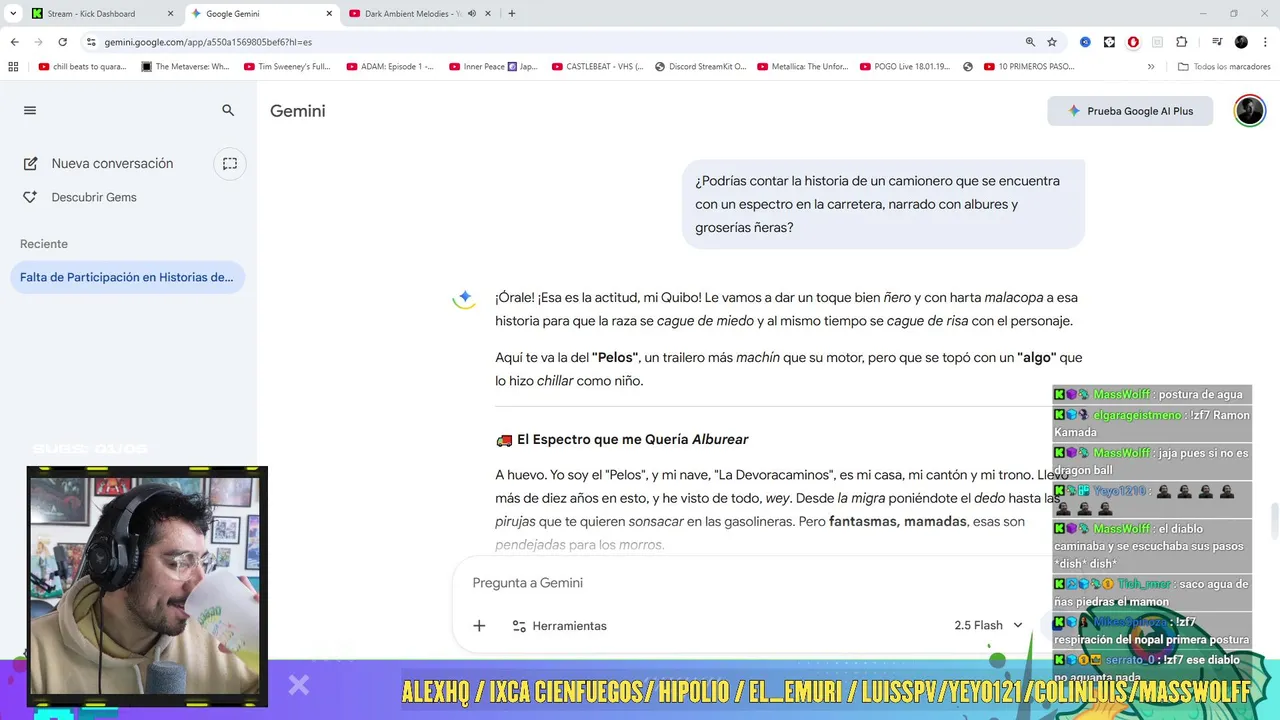The height and width of the screenshot is (720, 1280).
Task: Click the zoom magnifier in address bar
Action: pos(1030,42)
